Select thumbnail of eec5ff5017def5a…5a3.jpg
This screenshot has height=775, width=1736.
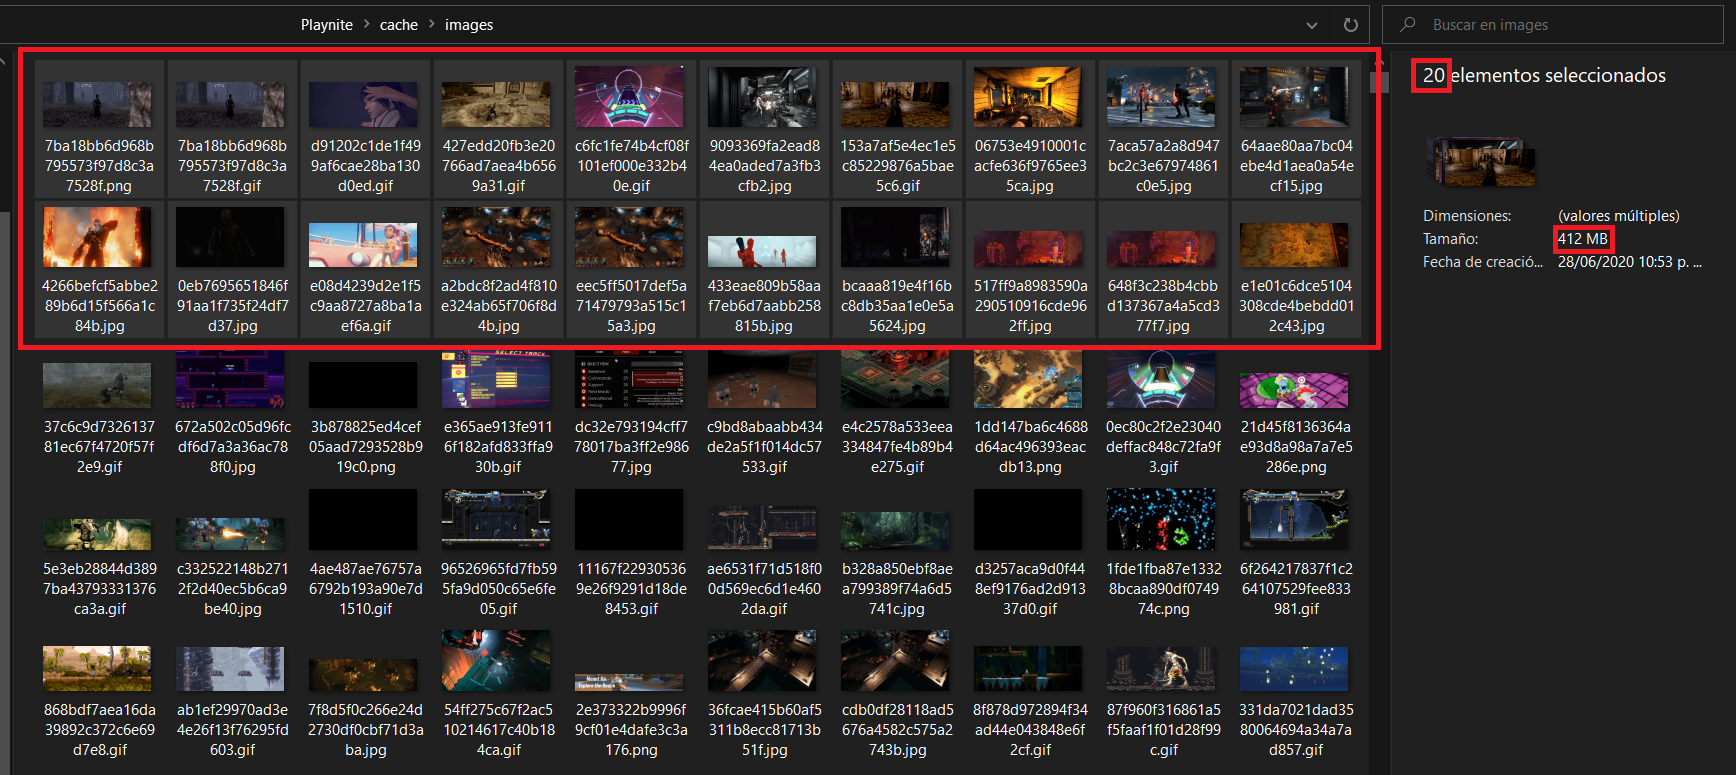point(630,237)
